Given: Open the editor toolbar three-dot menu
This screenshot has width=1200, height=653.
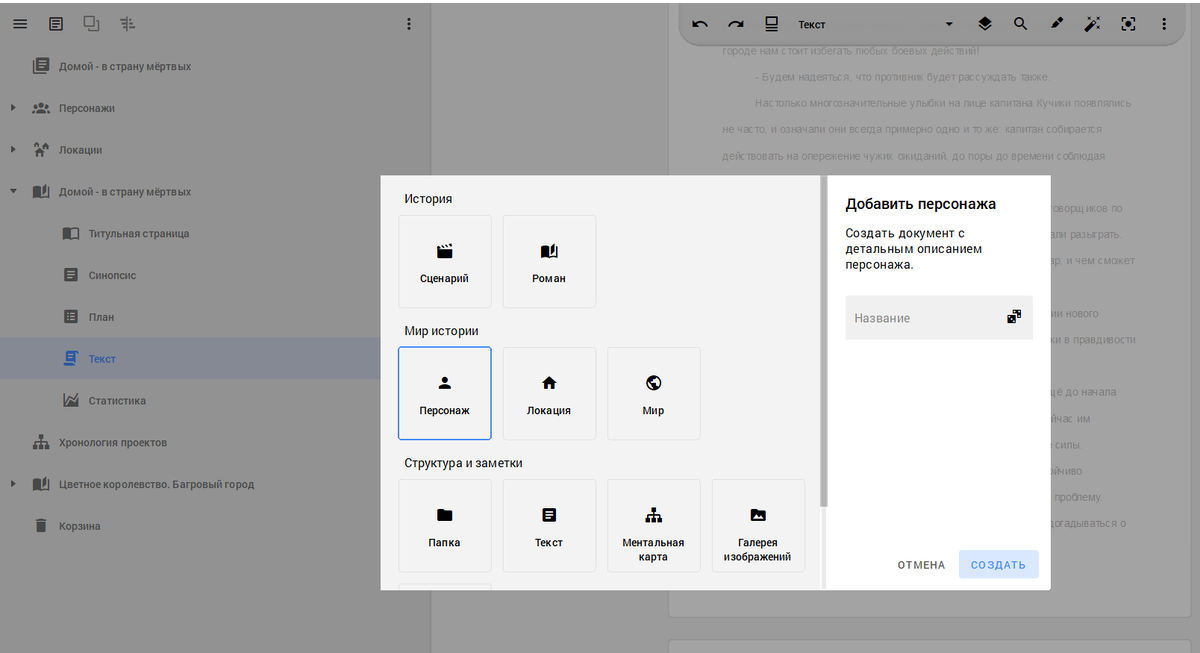Looking at the screenshot, I should pyautogui.click(x=1164, y=24).
